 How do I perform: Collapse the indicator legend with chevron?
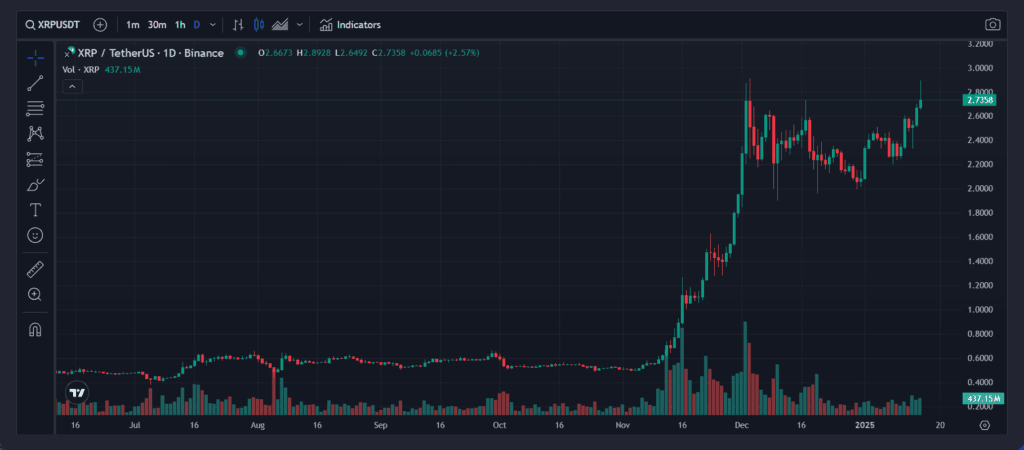(72, 86)
